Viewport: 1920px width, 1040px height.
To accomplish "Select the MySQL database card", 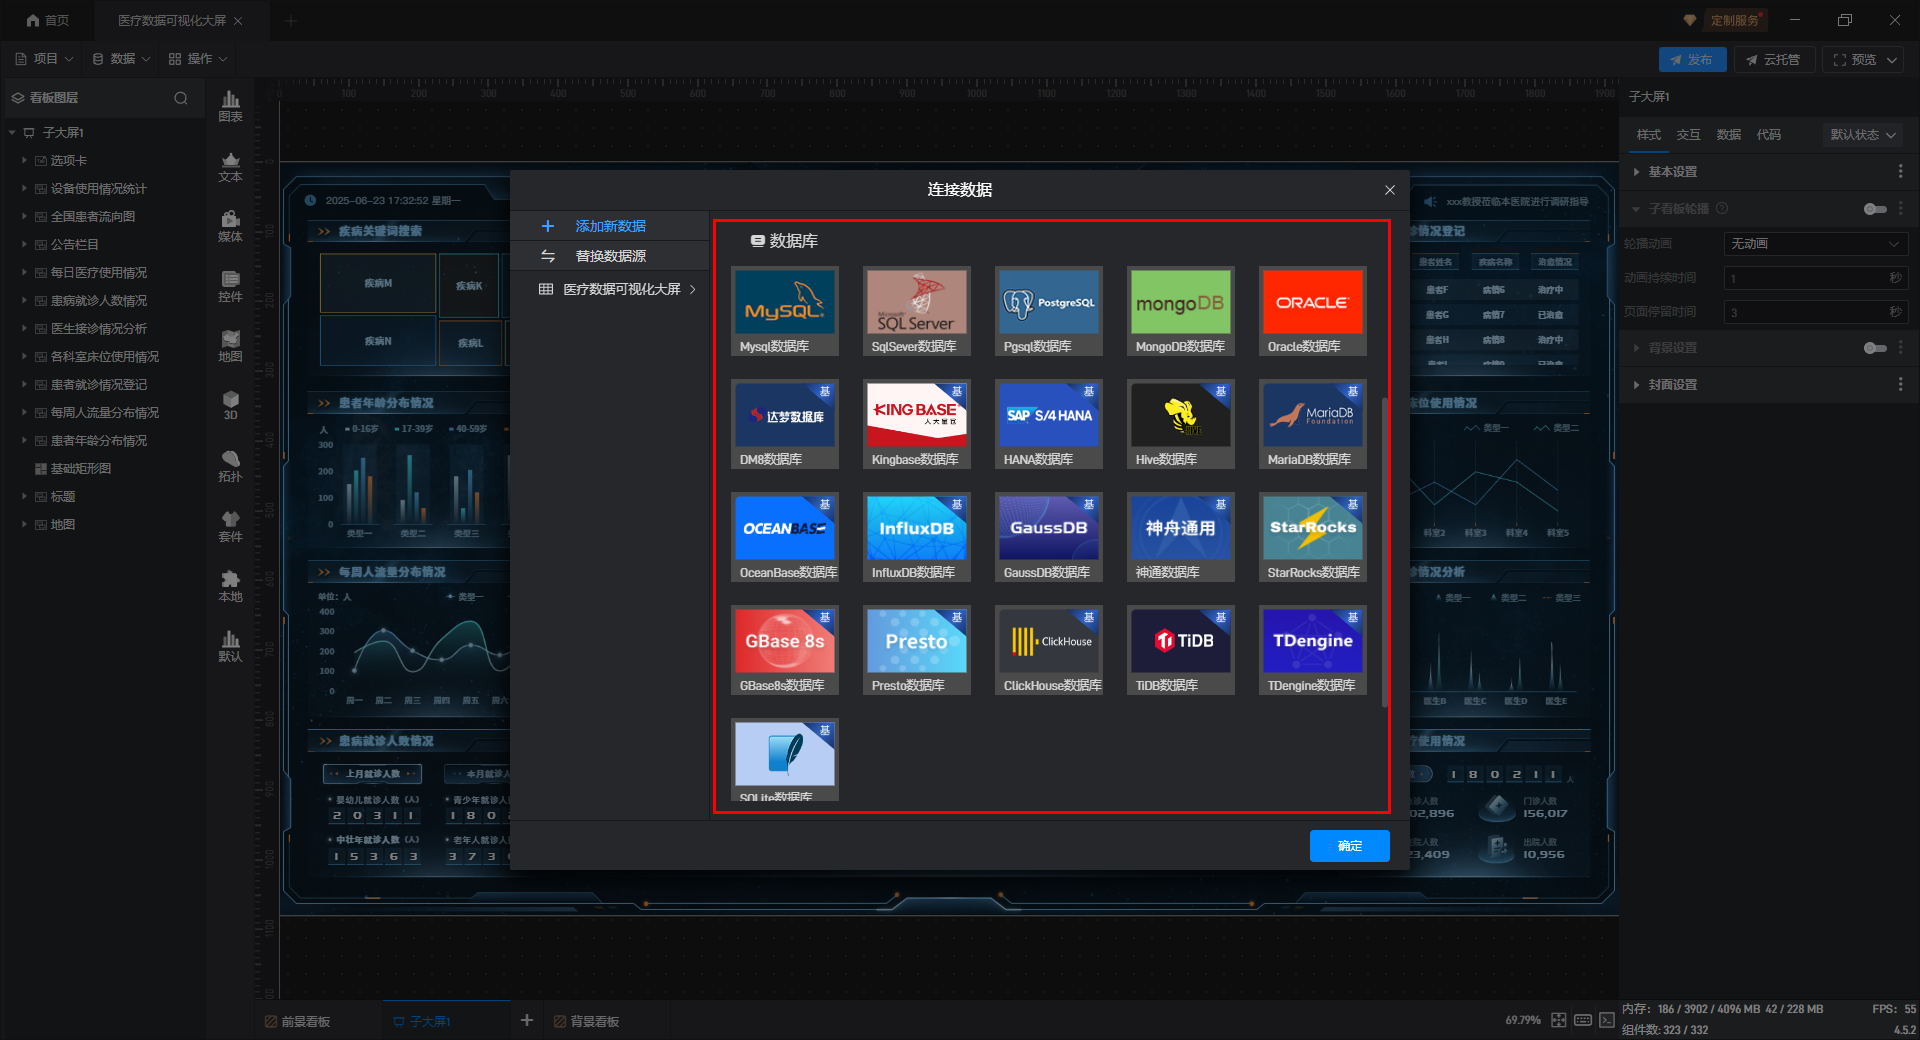I will 785,311.
